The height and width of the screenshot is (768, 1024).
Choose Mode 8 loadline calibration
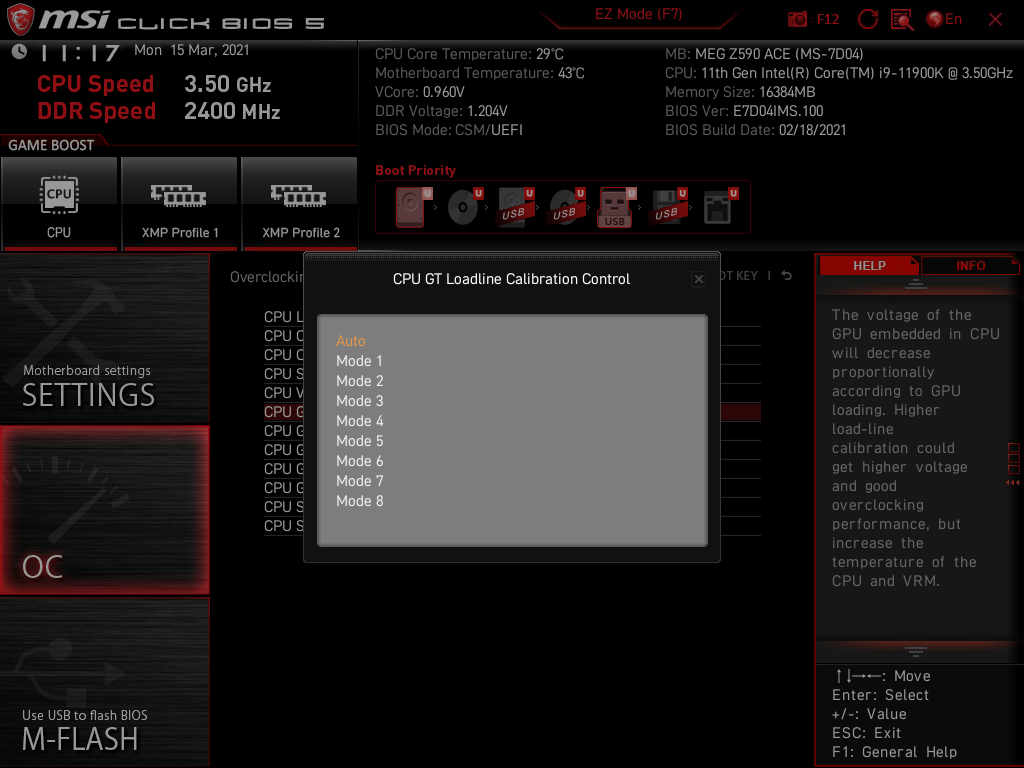[359, 501]
